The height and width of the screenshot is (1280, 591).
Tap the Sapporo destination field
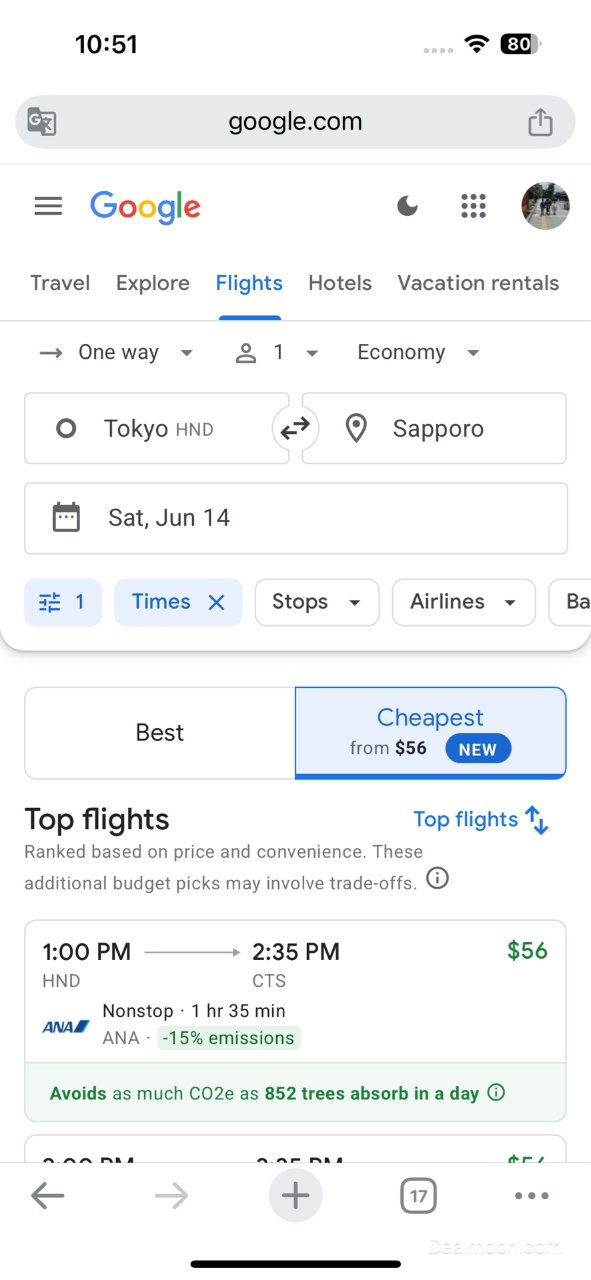click(x=438, y=428)
